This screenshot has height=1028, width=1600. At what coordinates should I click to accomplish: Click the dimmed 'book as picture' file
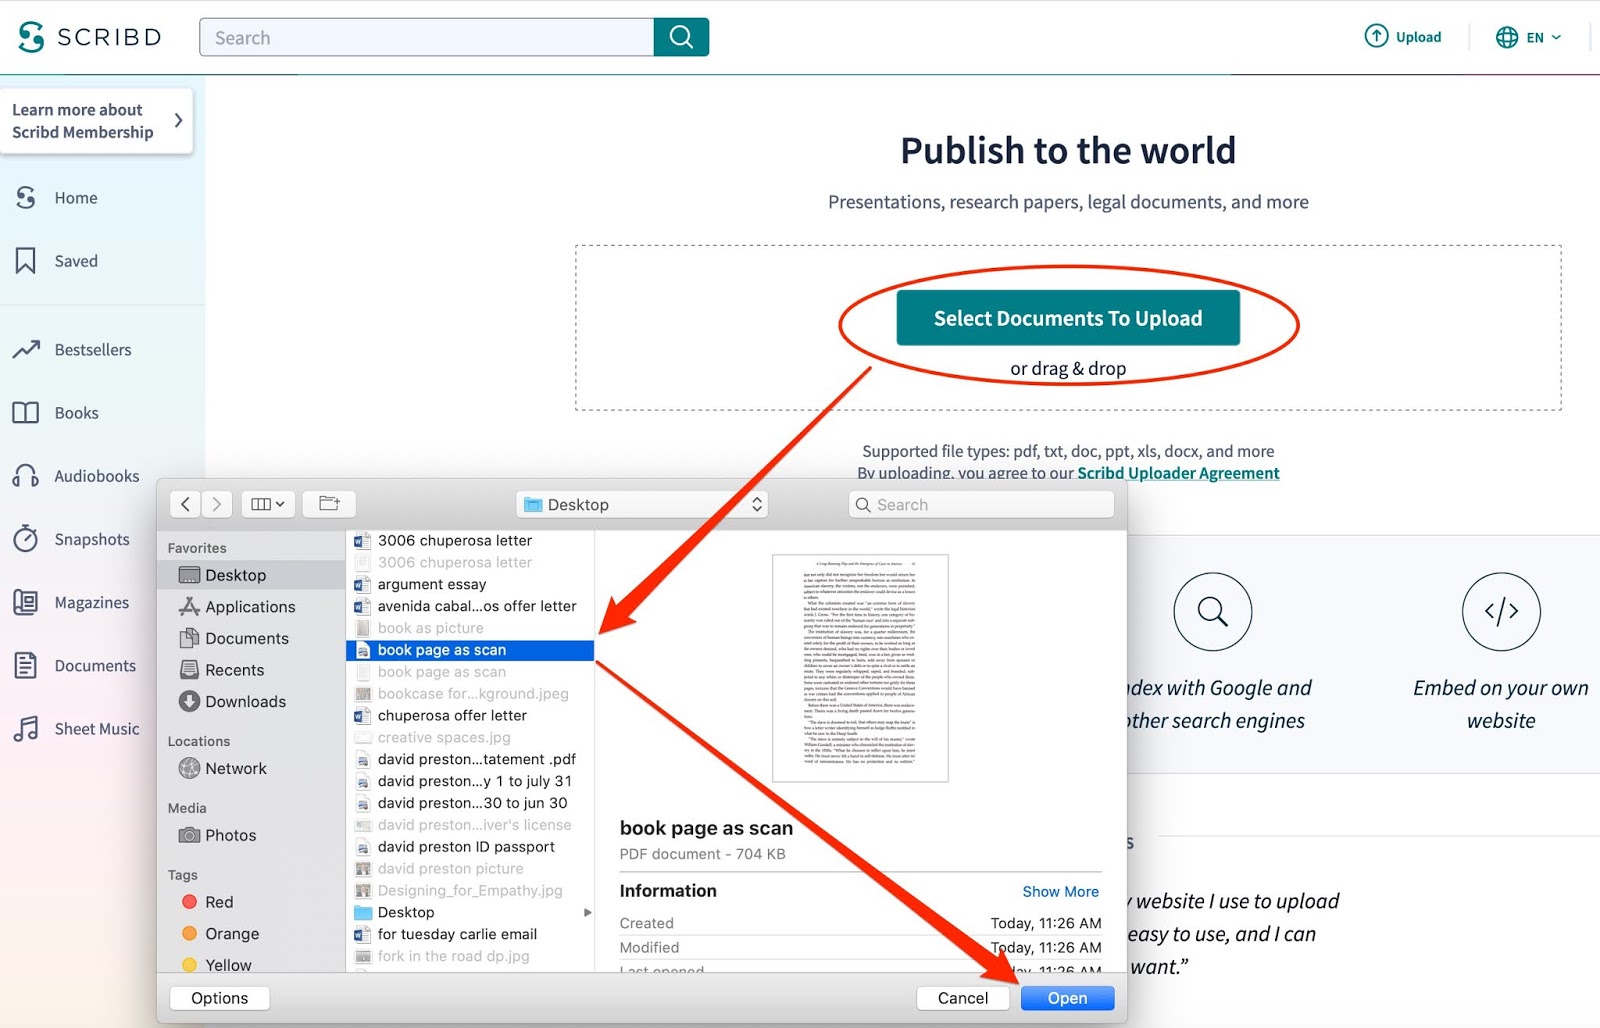pos(470,628)
